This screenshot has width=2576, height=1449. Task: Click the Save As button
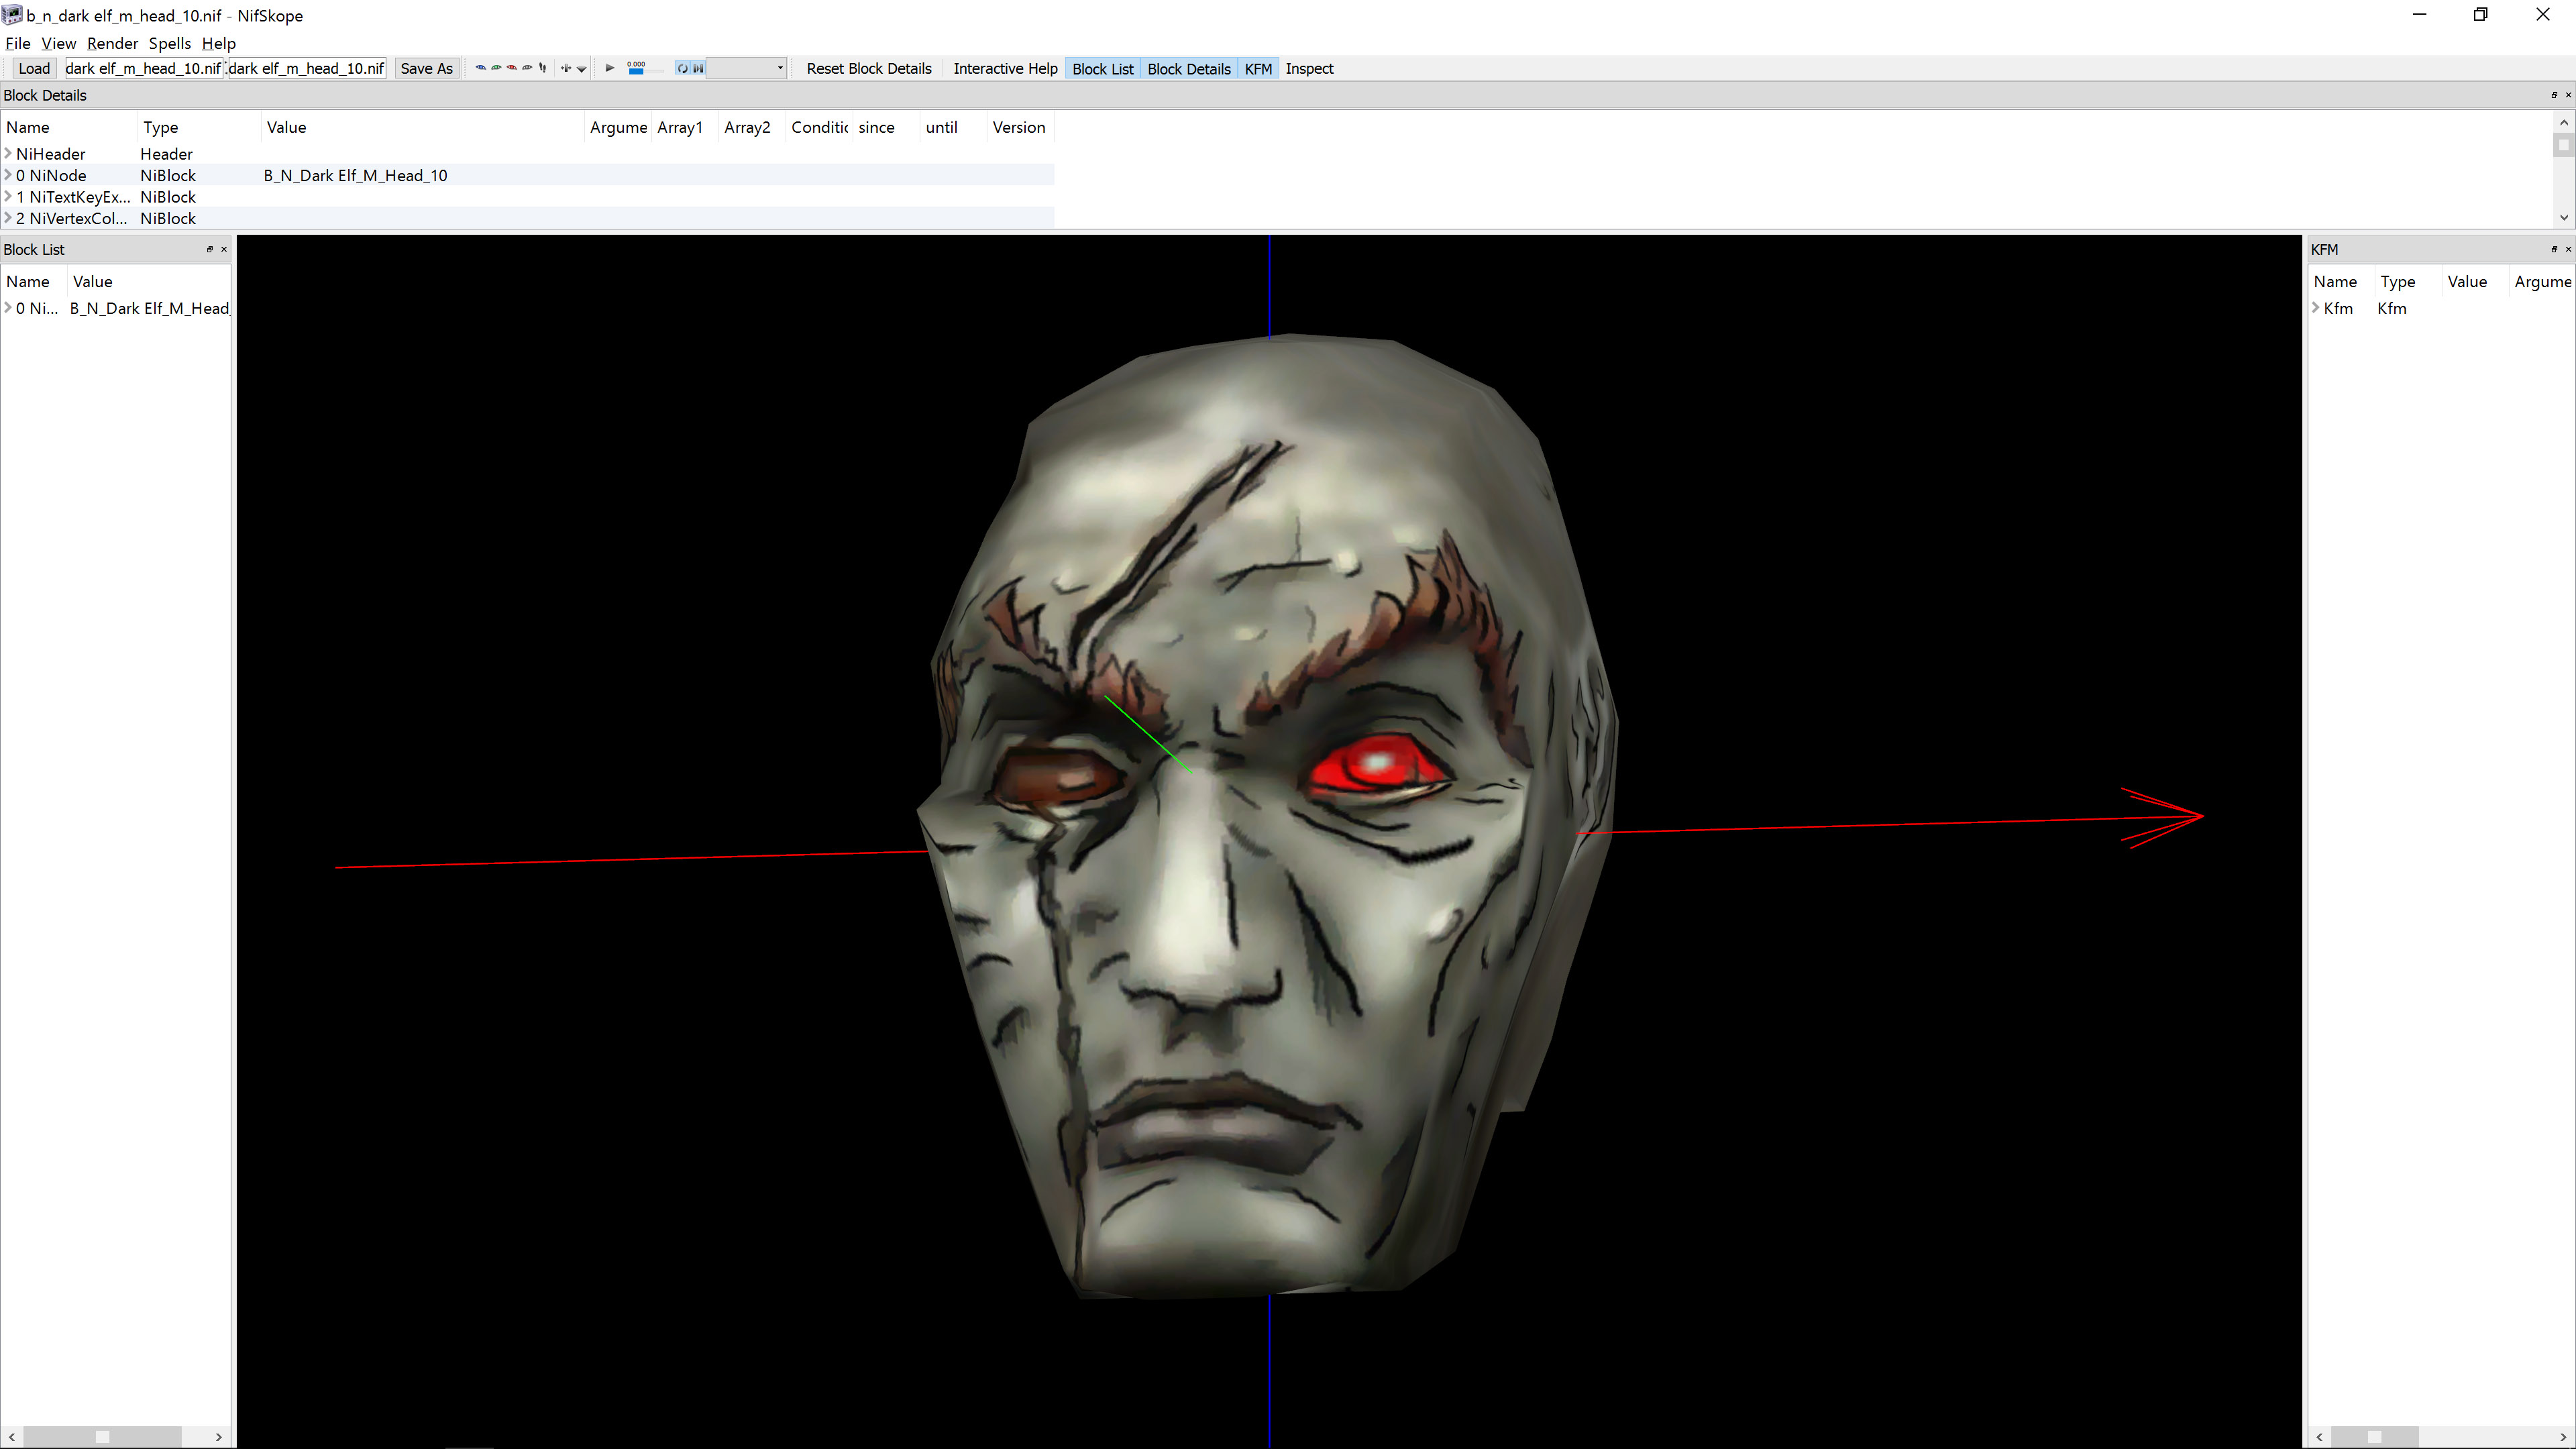coord(426,68)
